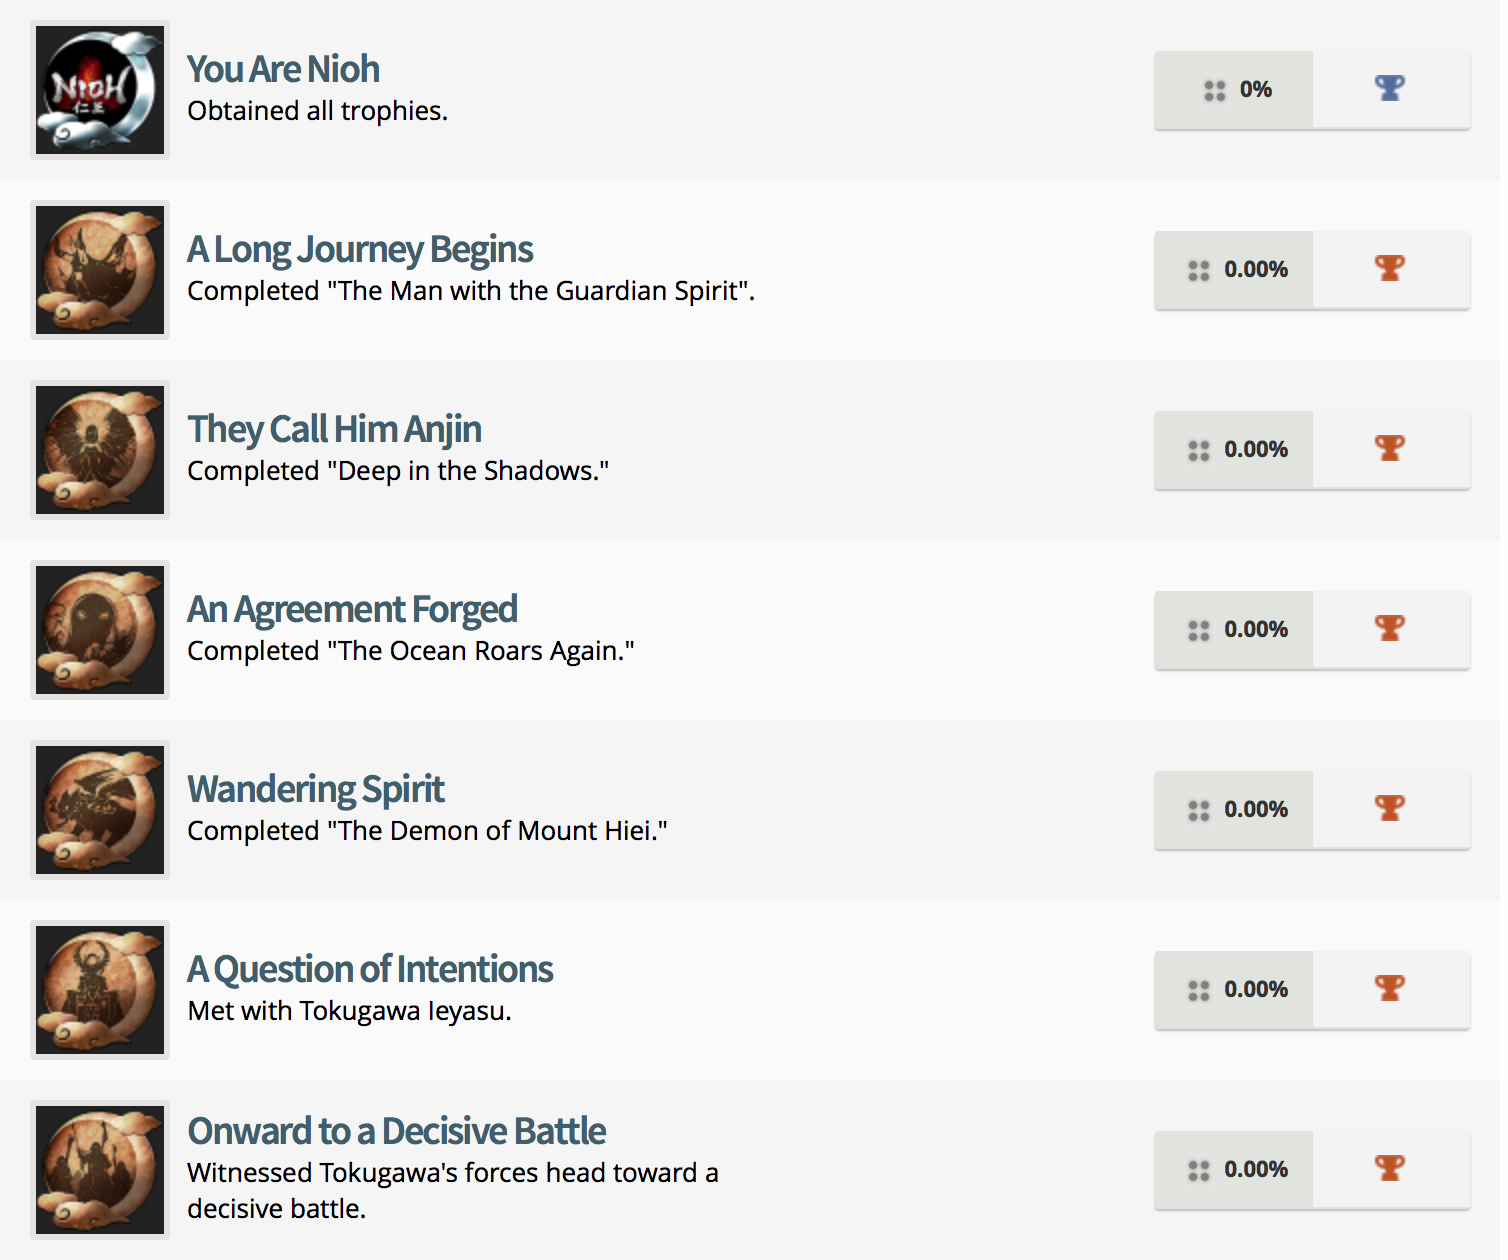This screenshot has height=1260, width=1508.
Task: Click the Wandering Spirit trophy thumbnail
Action: click(x=99, y=809)
